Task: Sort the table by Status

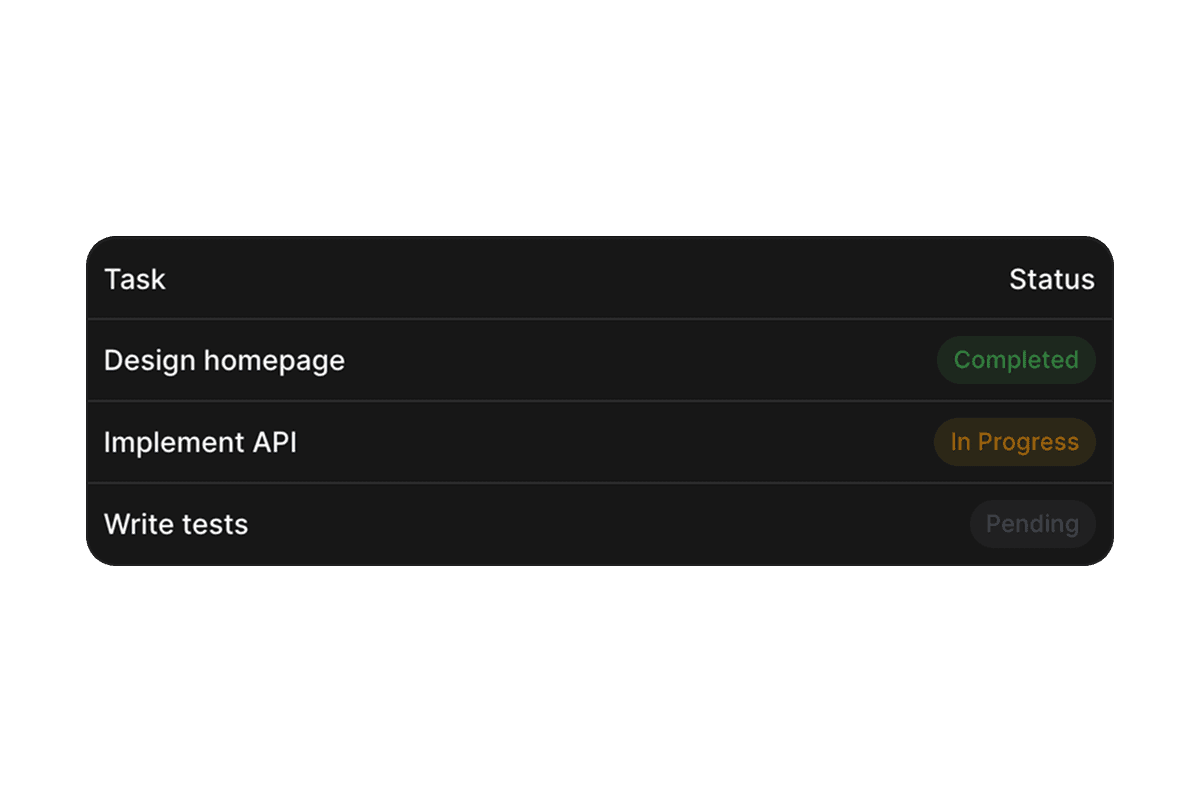Action: [x=1051, y=279]
